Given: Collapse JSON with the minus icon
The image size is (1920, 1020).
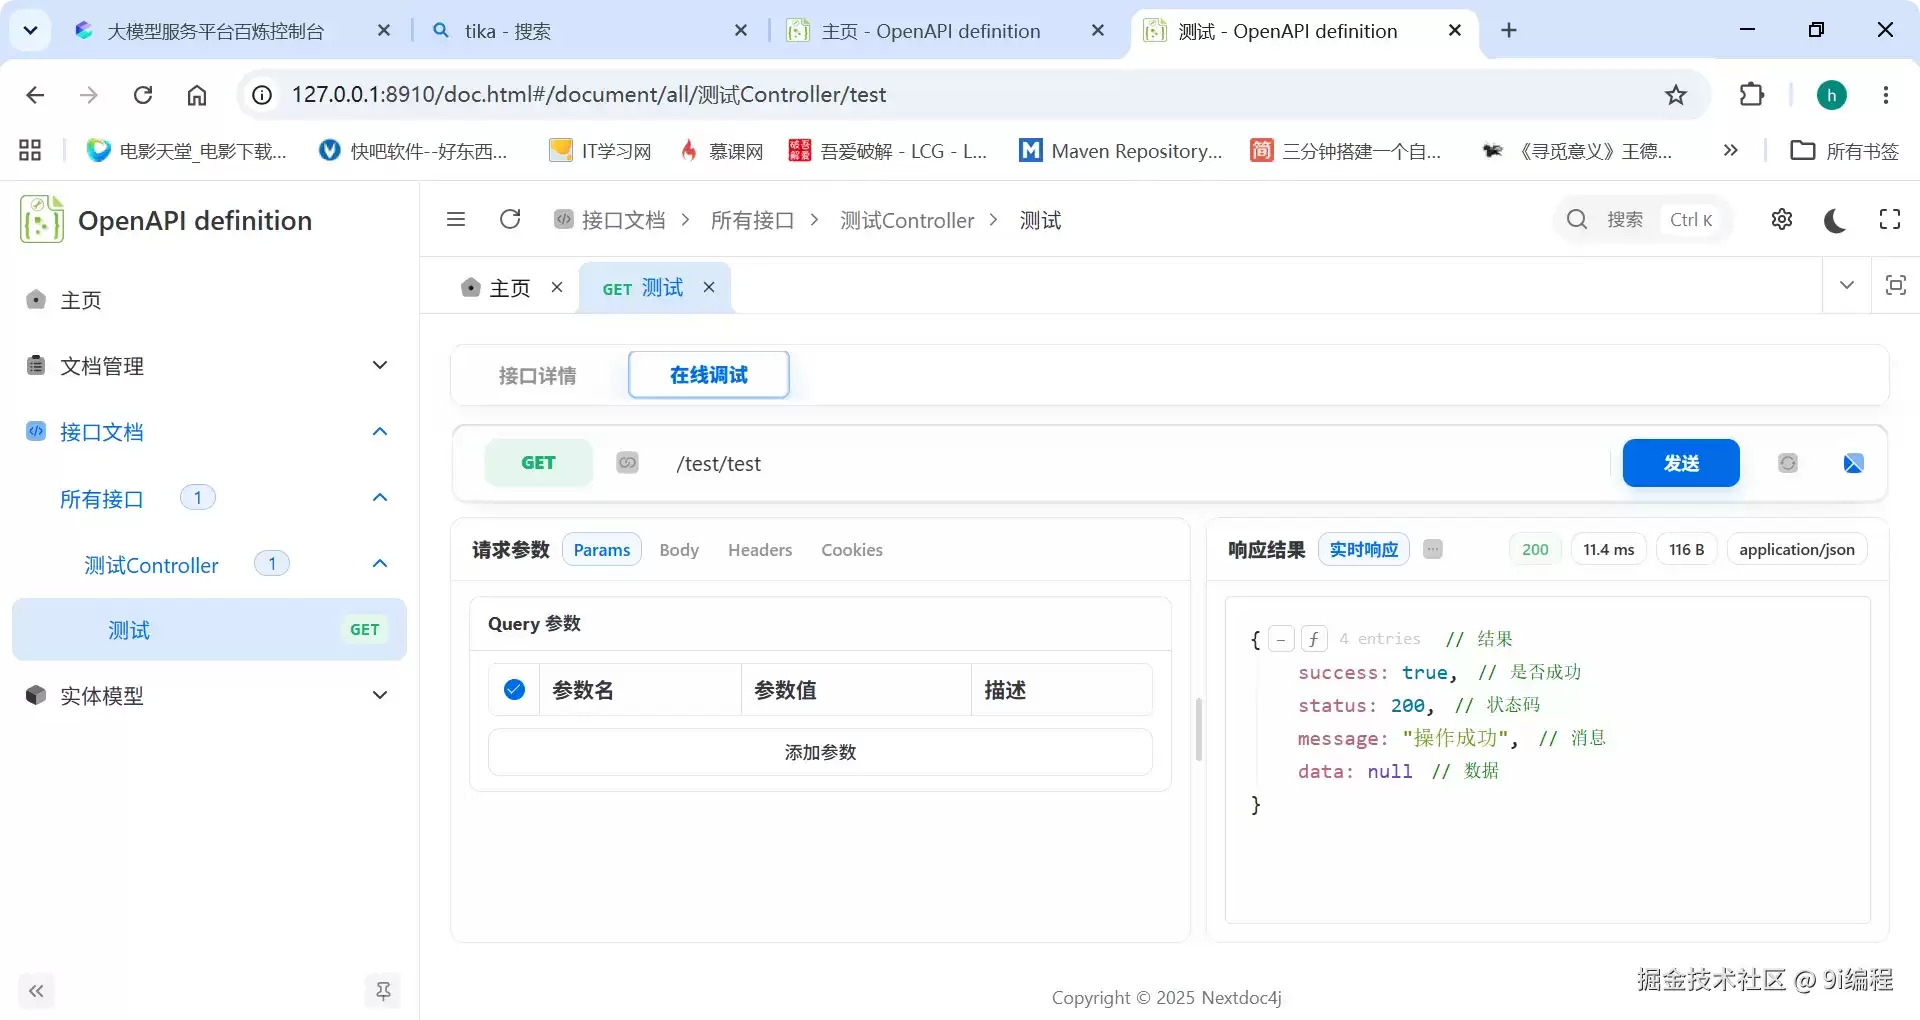Looking at the screenshot, I should (1281, 639).
